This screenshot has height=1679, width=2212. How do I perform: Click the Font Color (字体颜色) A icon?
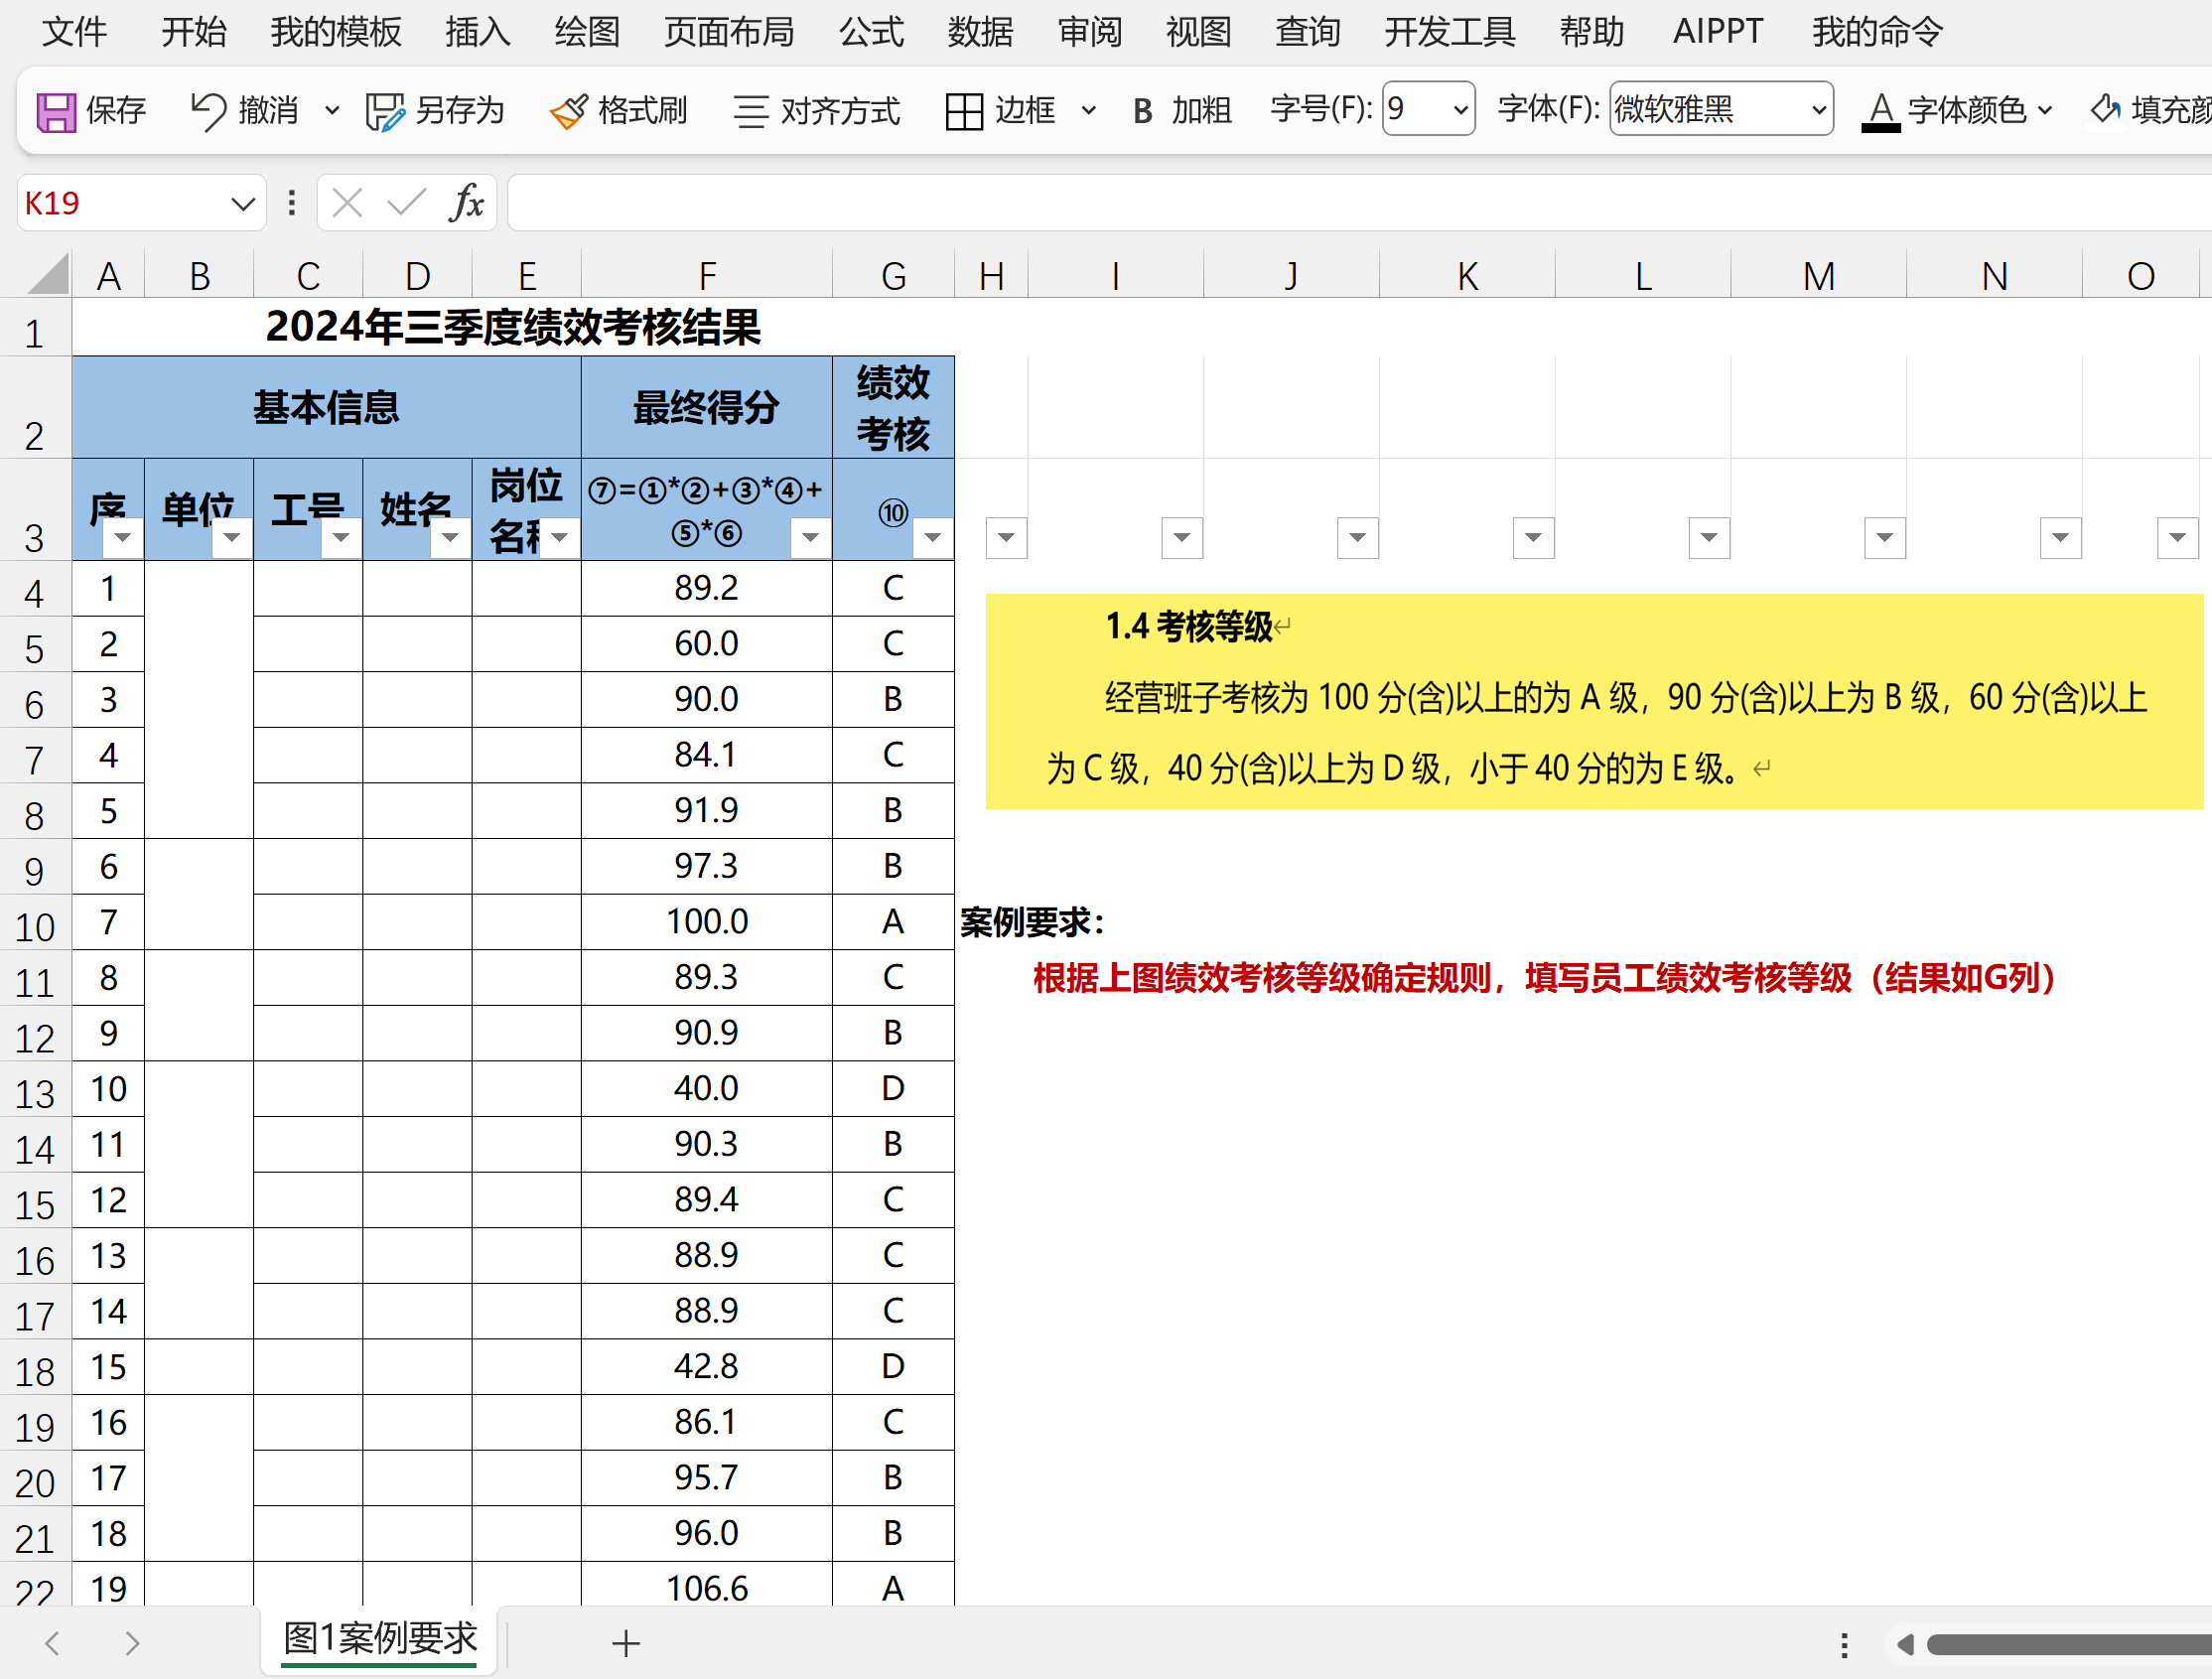tap(1880, 111)
